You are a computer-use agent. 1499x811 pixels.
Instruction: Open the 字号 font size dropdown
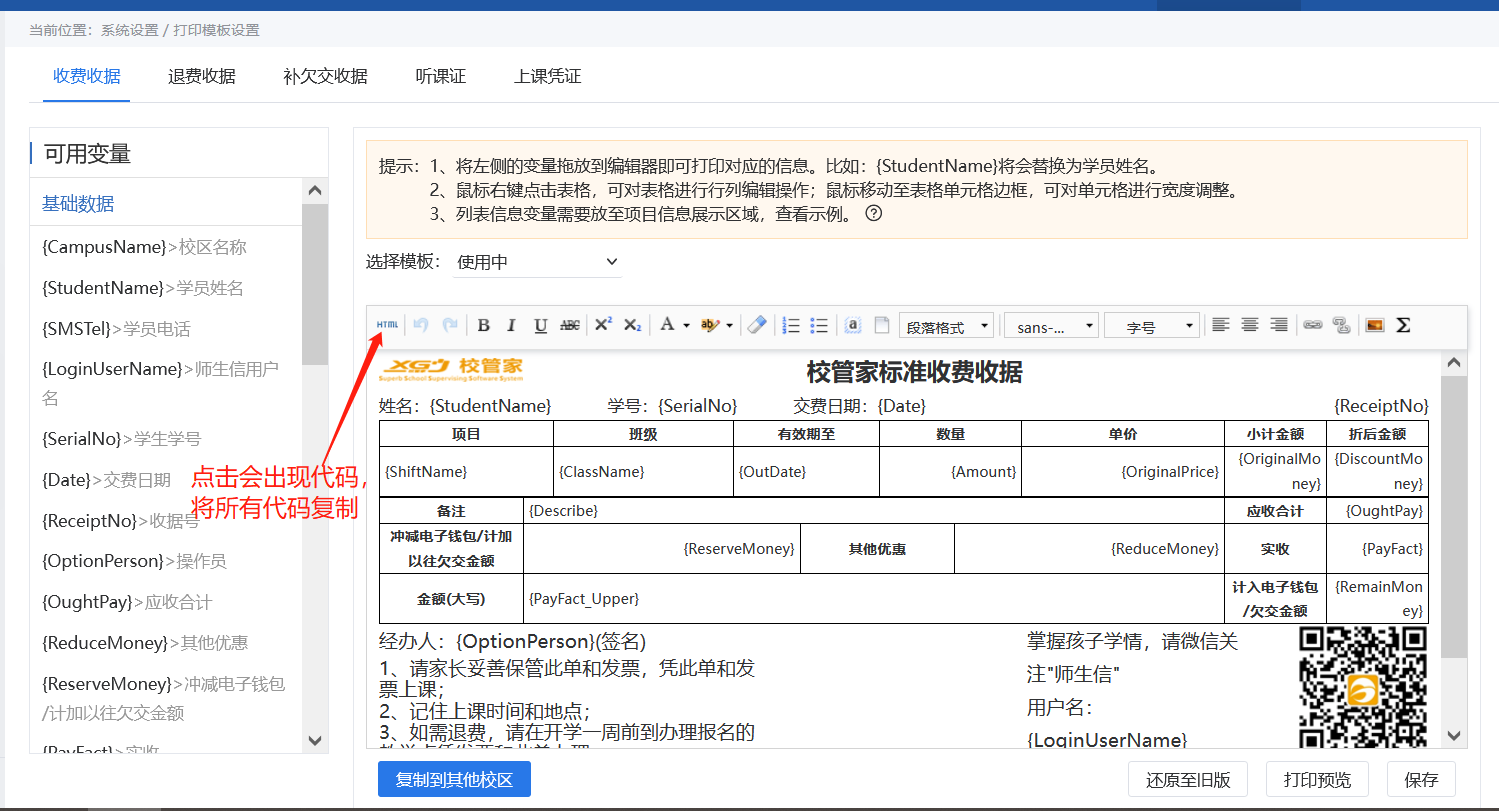coord(1152,326)
